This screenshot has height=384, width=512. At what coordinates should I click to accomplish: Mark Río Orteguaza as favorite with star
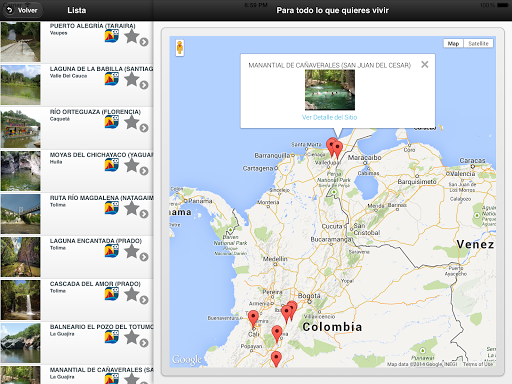click(132, 122)
